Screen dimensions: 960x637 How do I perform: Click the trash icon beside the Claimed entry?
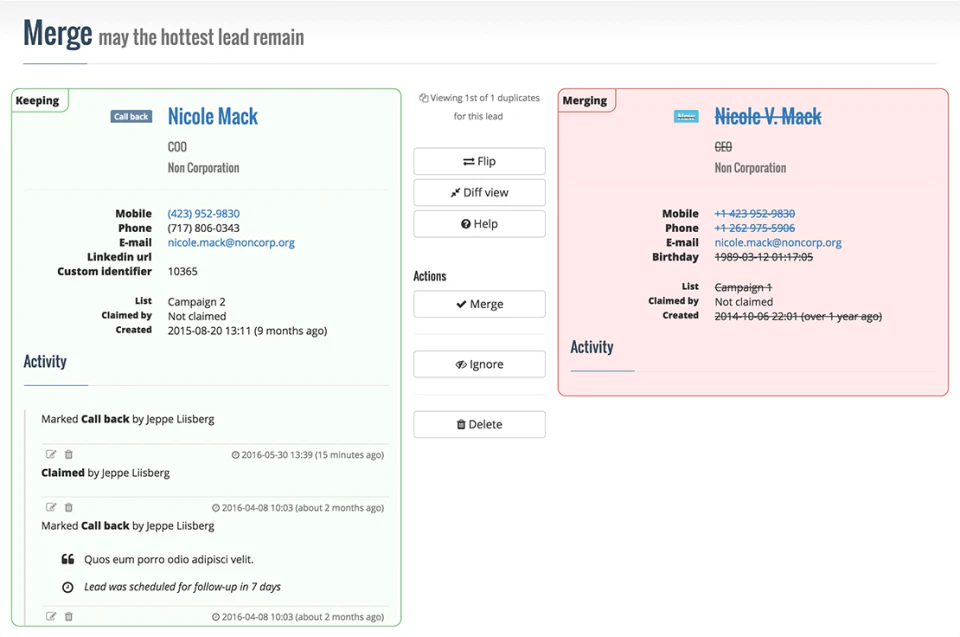(67, 454)
